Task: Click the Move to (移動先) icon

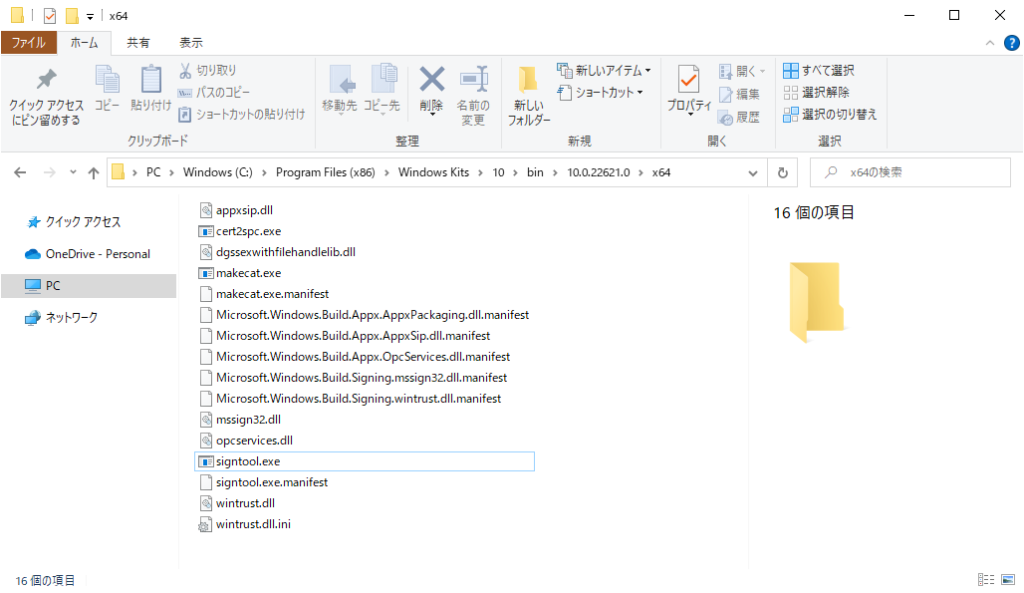Action: (340, 80)
